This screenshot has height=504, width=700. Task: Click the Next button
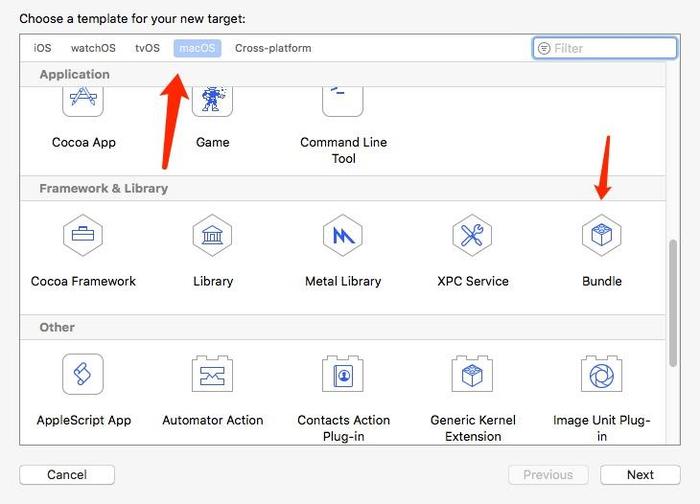tap(640, 475)
